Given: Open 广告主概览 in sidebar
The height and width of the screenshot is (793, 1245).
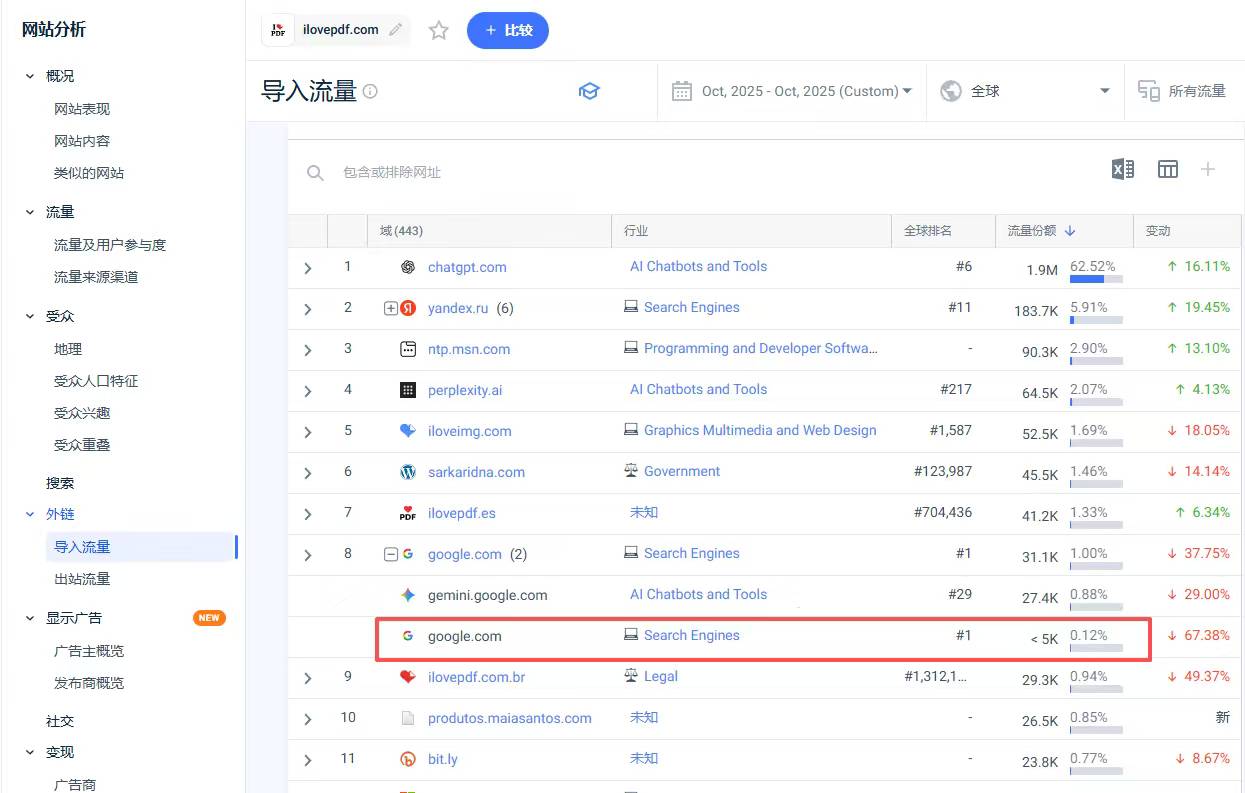Looking at the screenshot, I should [x=89, y=651].
